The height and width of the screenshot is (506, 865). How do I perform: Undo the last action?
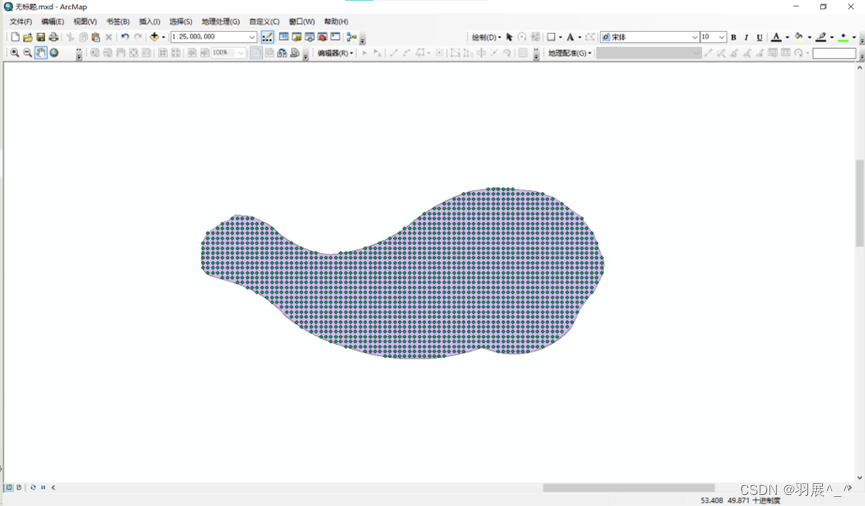tap(125, 37)
